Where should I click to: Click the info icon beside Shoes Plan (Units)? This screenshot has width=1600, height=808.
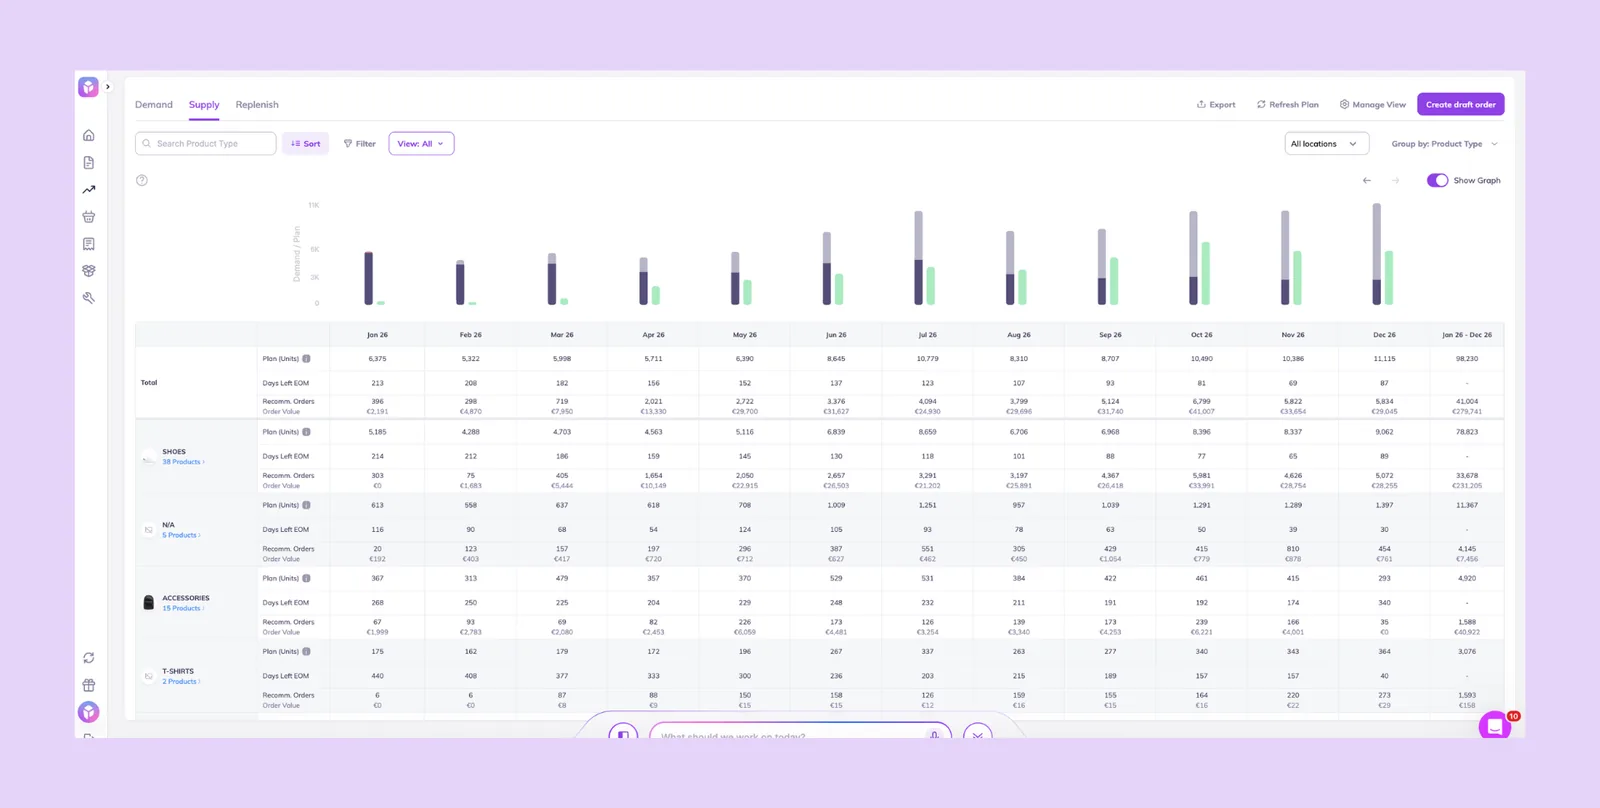click(307, 432)
